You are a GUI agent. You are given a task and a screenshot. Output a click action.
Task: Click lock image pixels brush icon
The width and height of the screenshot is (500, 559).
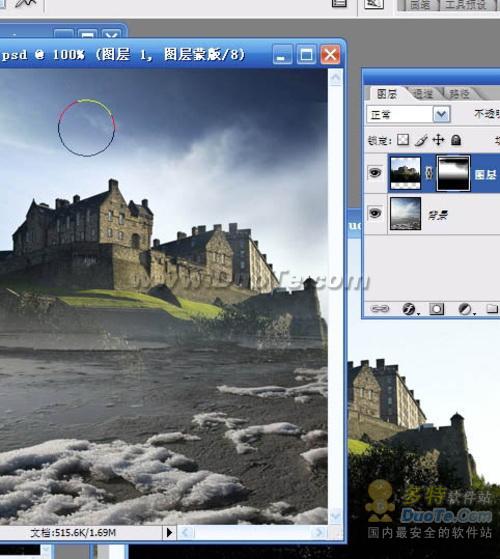pyautogui.click(x=421, y=140)
